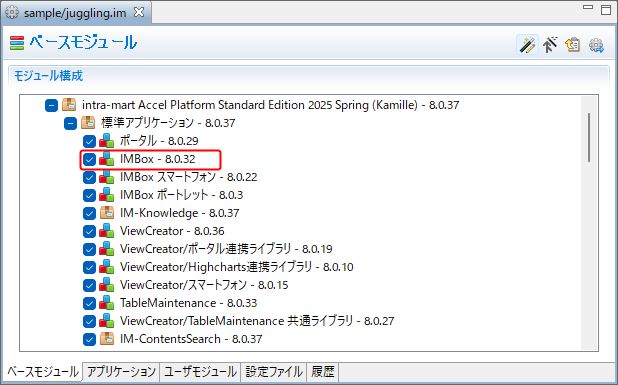Click the gear icon on juggling.im tab
The height and width of the screenshot is (385, 618).
(x=12, y=13)
